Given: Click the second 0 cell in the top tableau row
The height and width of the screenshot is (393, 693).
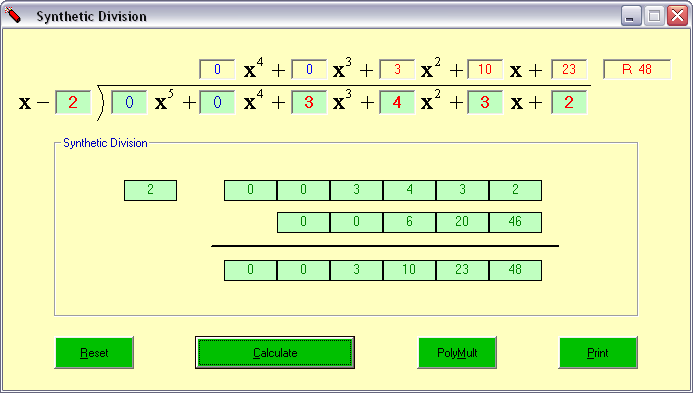Looking at the screenshot, I should 303,190.
